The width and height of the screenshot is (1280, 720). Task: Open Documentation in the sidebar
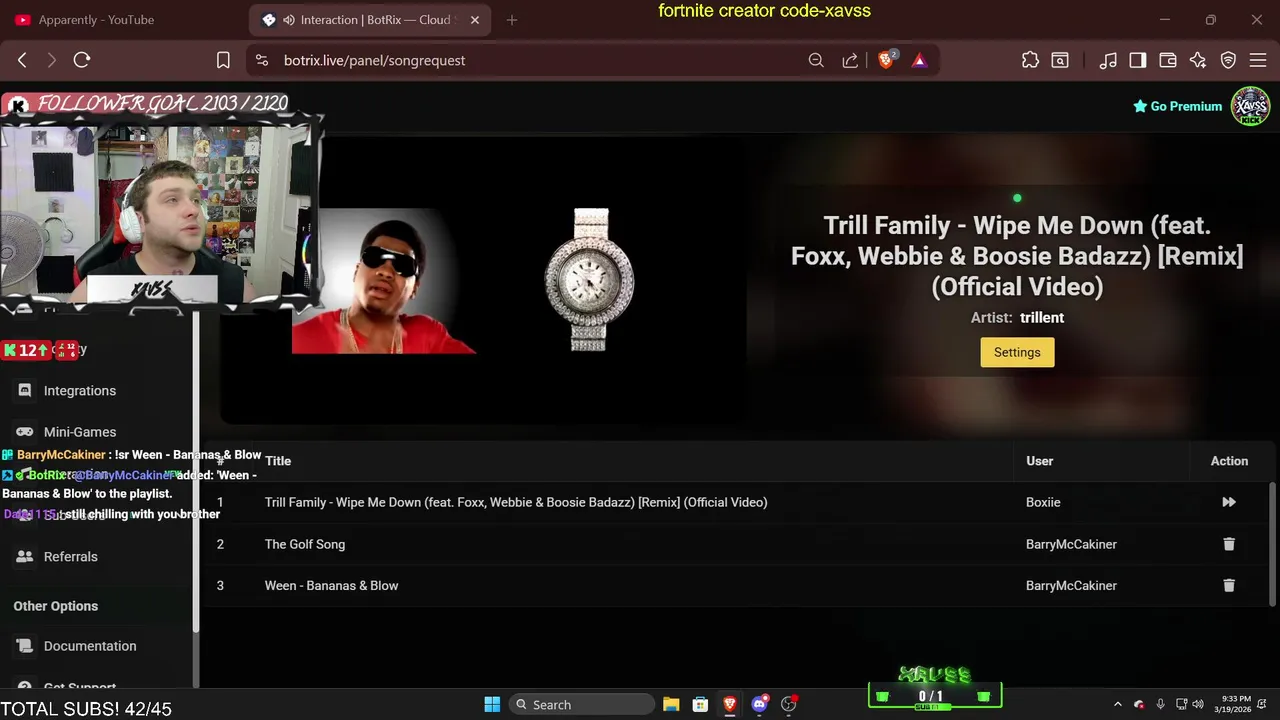pyautogui.click(x=90, y=646)
